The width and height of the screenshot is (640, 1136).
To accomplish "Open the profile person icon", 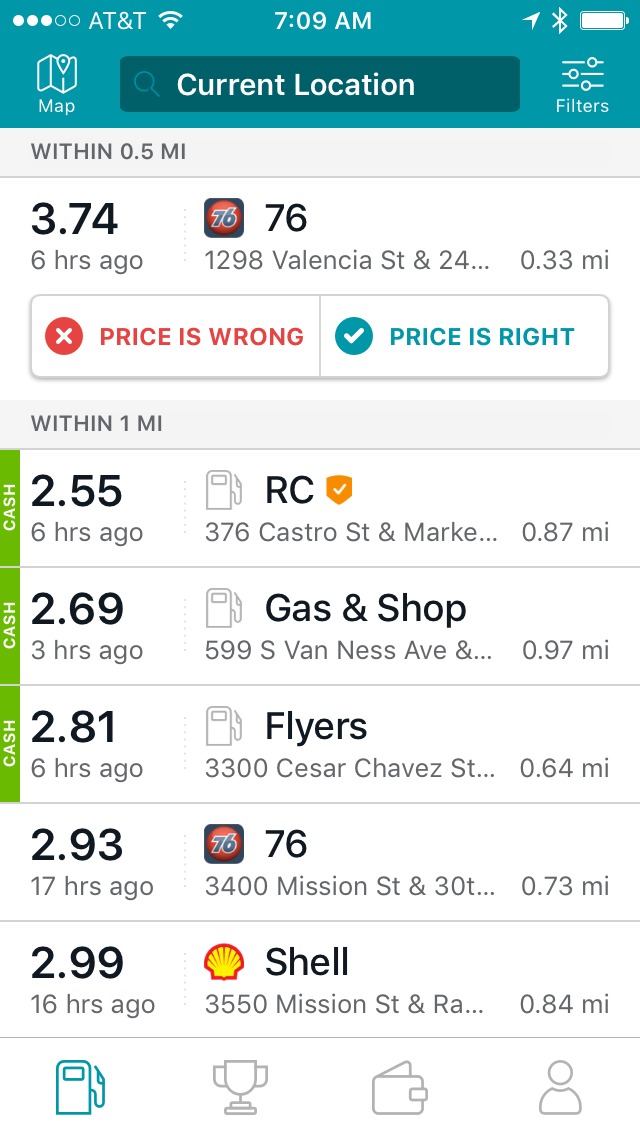I will point(560,1087).
